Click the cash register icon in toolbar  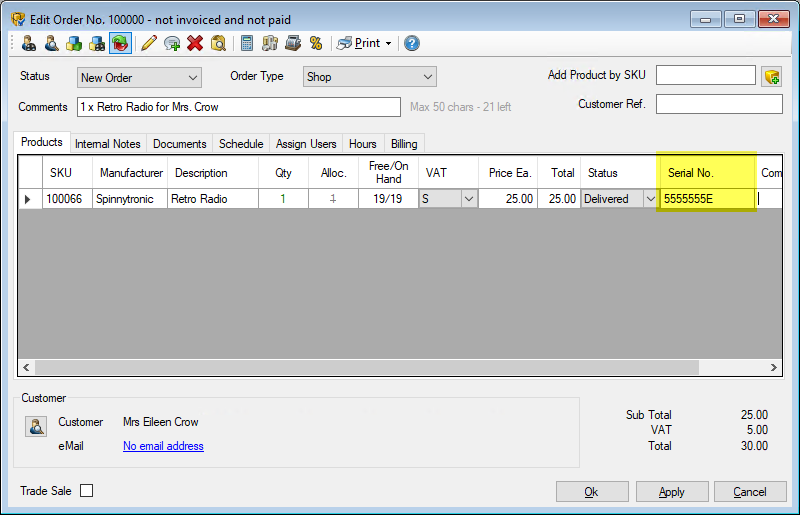point(293,43)
